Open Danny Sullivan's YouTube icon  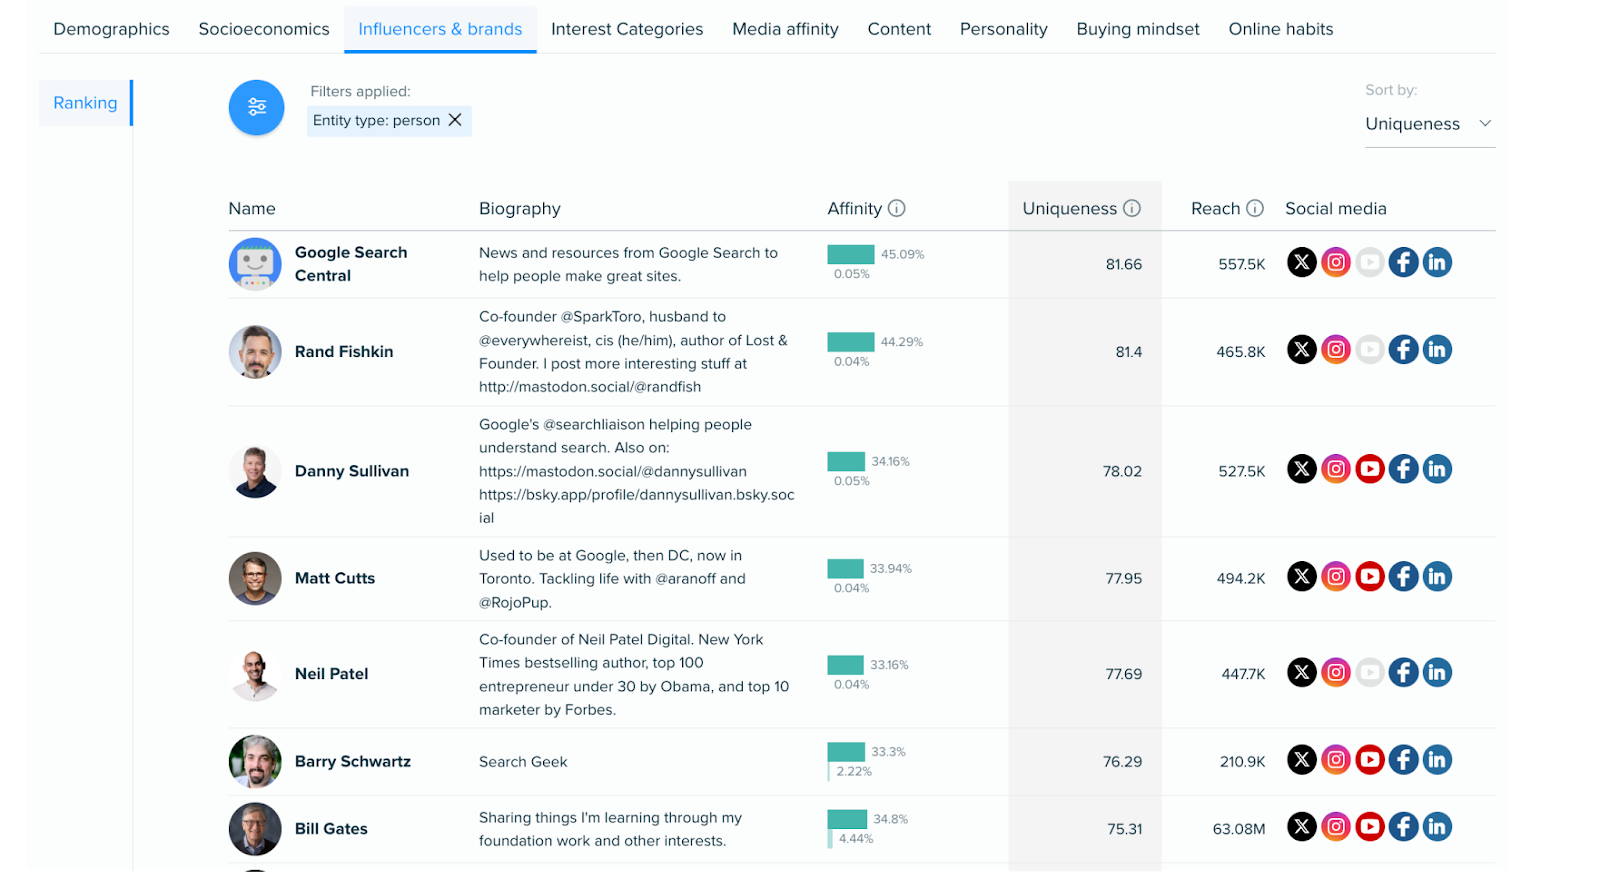click(x=1369, y=469)
